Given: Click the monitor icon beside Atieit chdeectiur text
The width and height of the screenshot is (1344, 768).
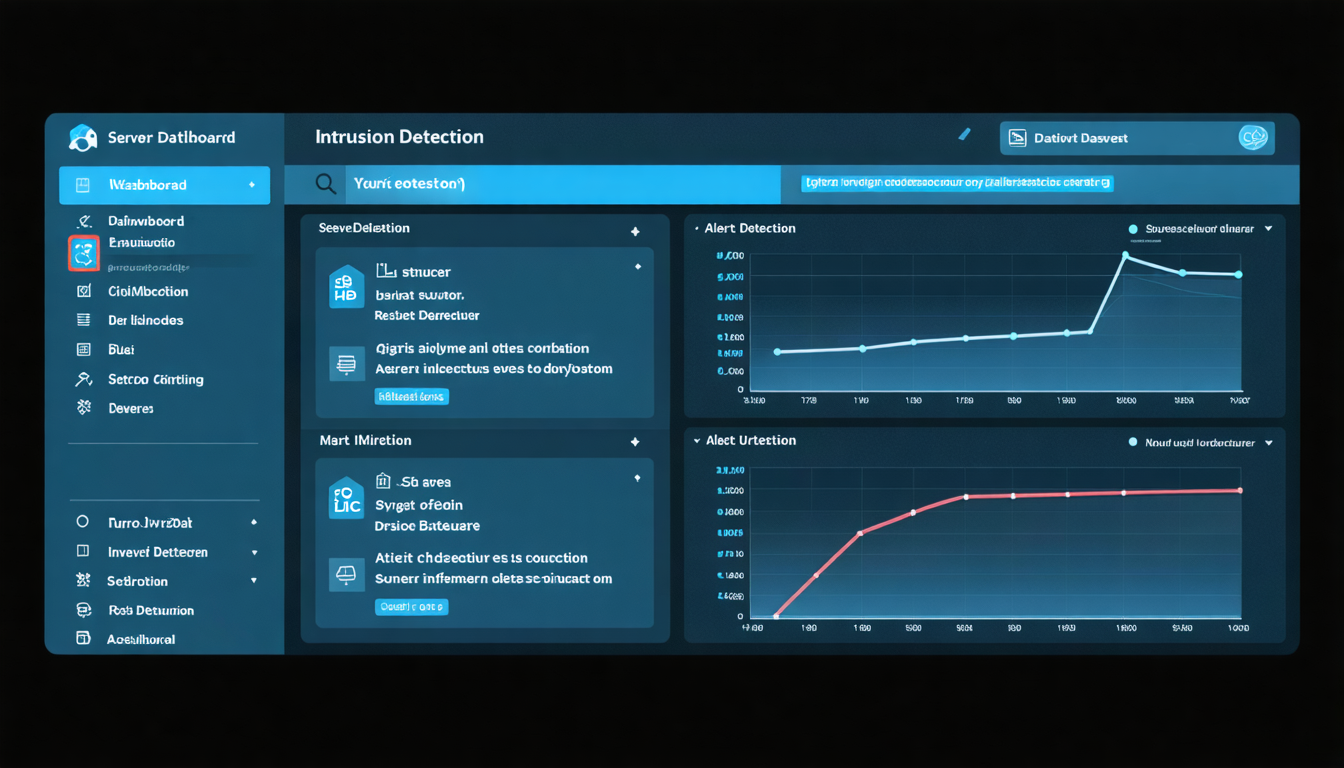Looking at the screenshot, I should (346, 574).
